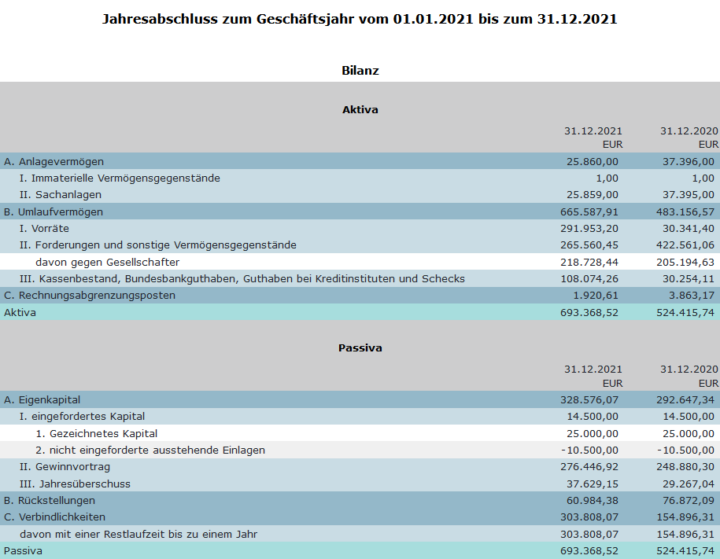Click Forderungen und sonstige Vermögensgegenstände row

[x=360, y=245]
